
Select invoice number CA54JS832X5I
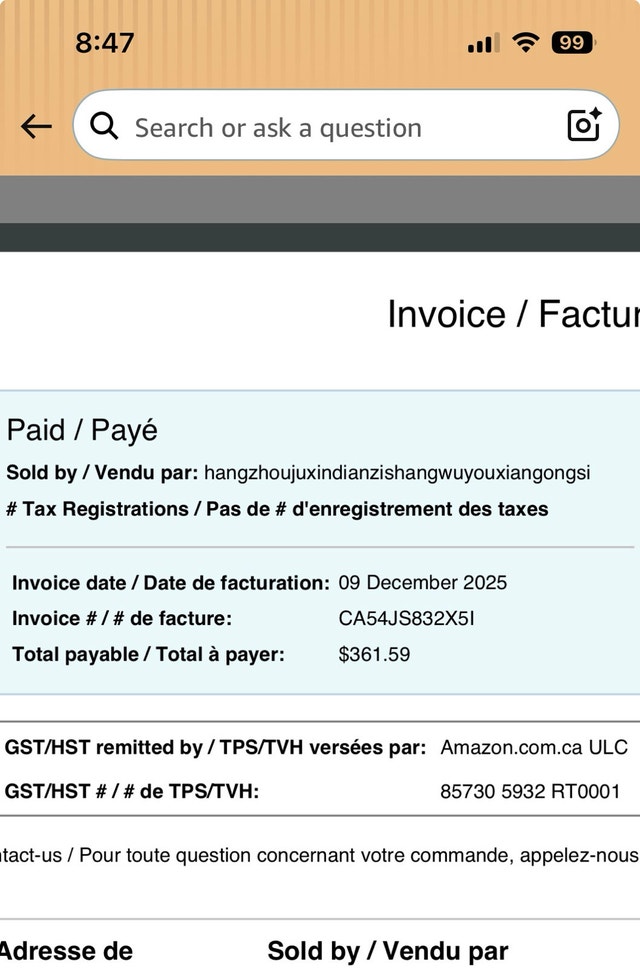click(406, 619)
